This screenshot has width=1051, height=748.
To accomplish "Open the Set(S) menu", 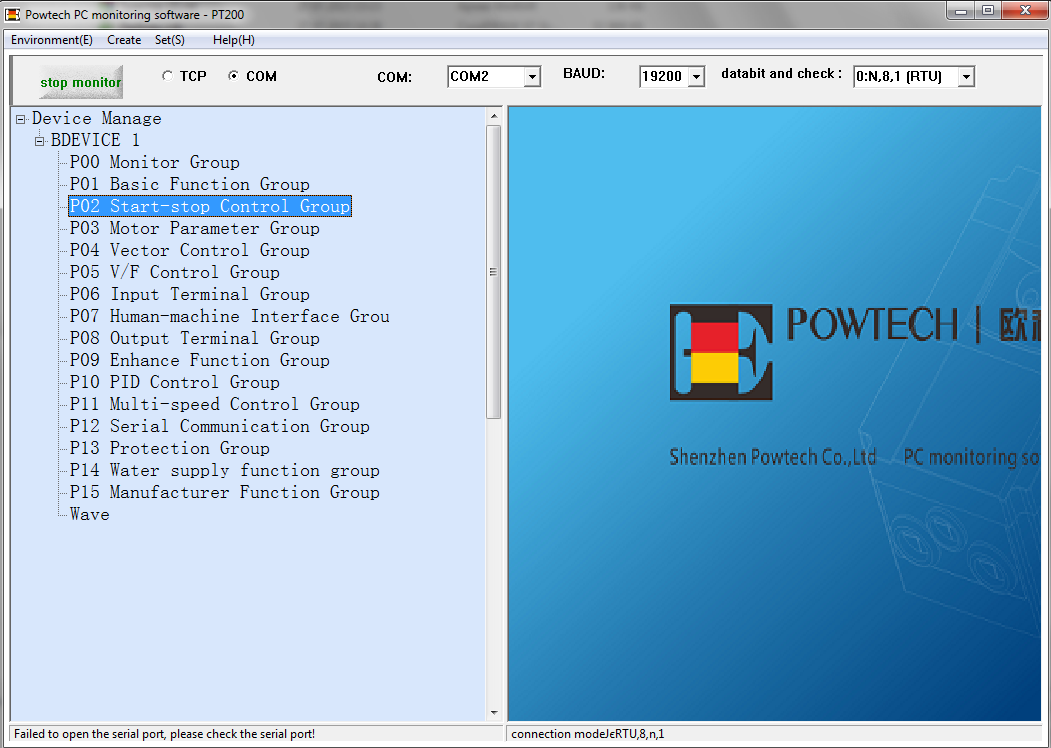I will [170, 40].
